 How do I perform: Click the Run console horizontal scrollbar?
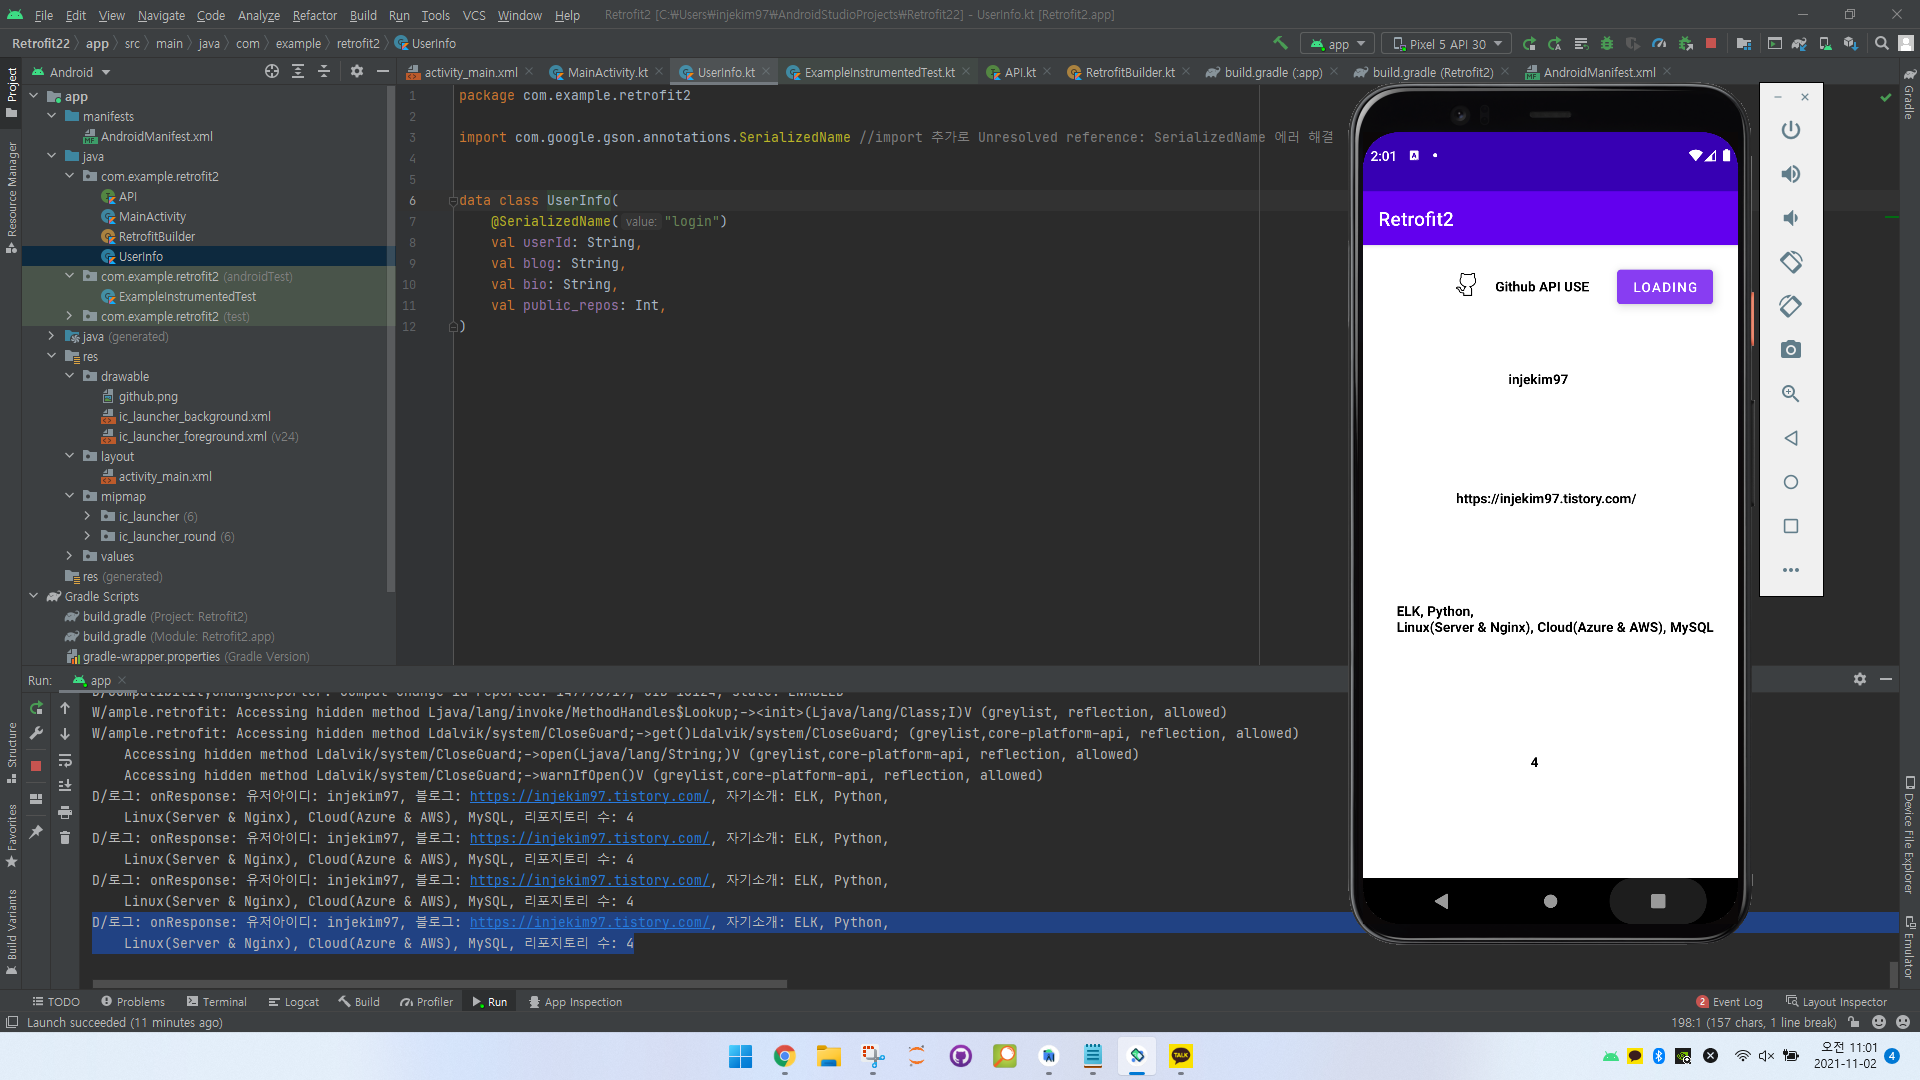tap(440, 984)
